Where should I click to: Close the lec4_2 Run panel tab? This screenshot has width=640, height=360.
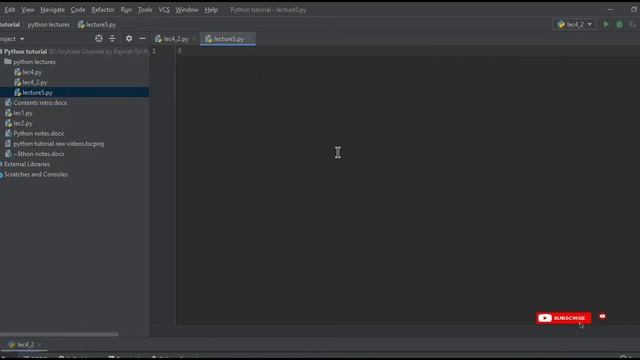tap(40, 345)
